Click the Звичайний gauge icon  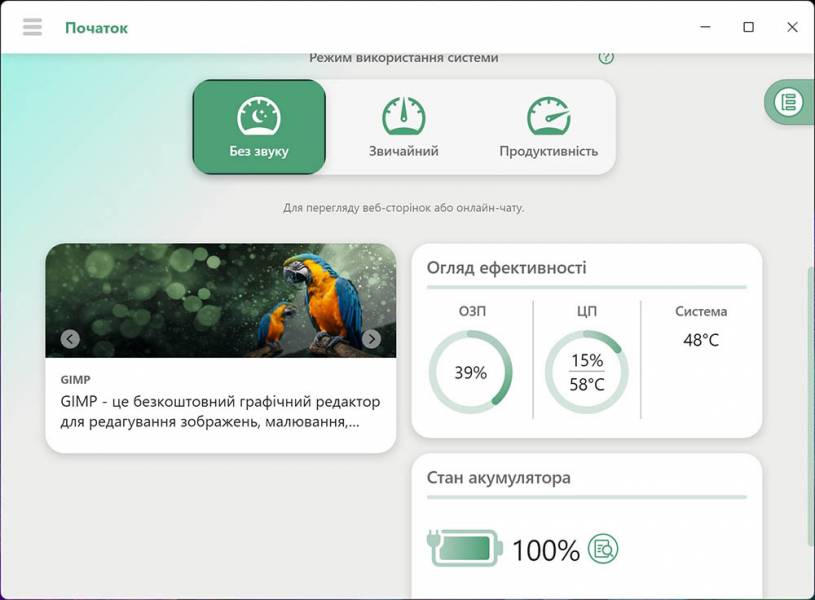point(403,117)
